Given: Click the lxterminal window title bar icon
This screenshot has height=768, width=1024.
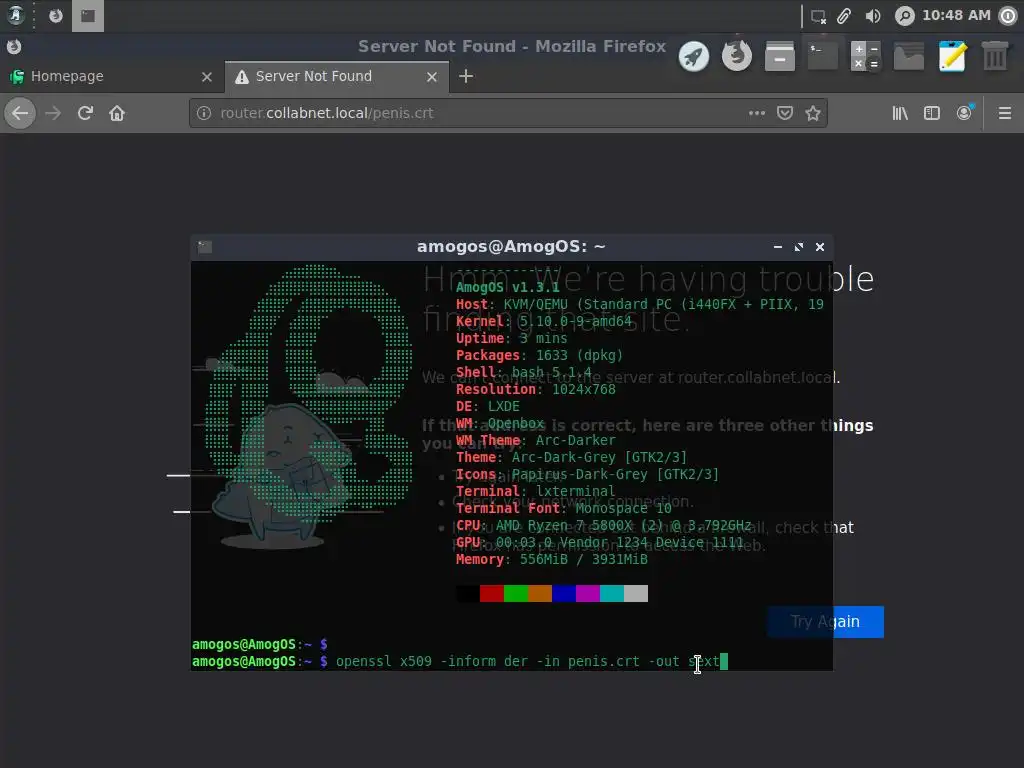Looking at the screenshot, I should point(205,247).
